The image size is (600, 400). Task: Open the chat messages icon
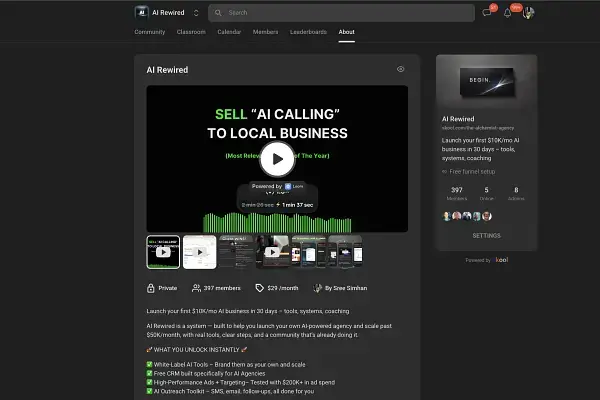coord(487,13)
